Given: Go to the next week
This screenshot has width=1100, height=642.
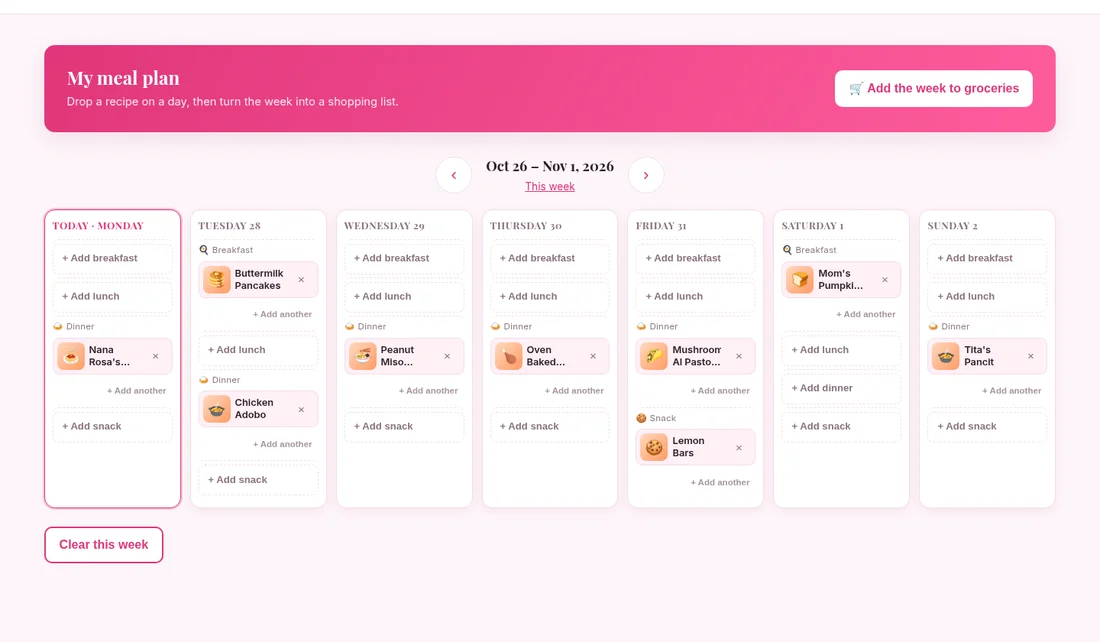Looking at the screenshot, I should (646, 175).
